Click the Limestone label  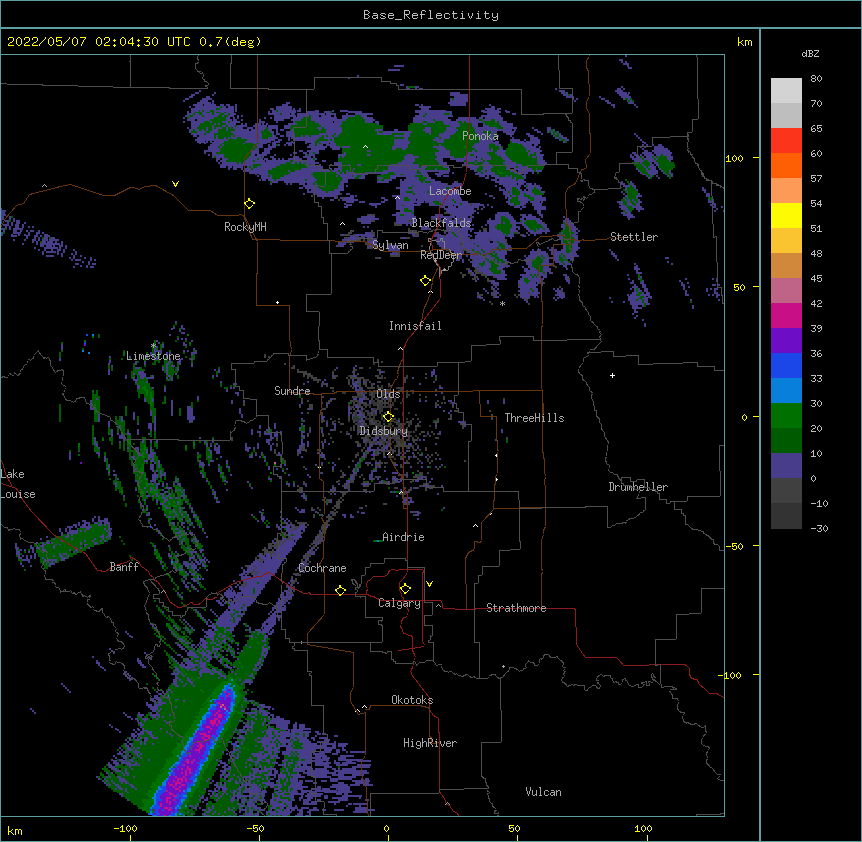pyautogui.click(x=153, y=356)
